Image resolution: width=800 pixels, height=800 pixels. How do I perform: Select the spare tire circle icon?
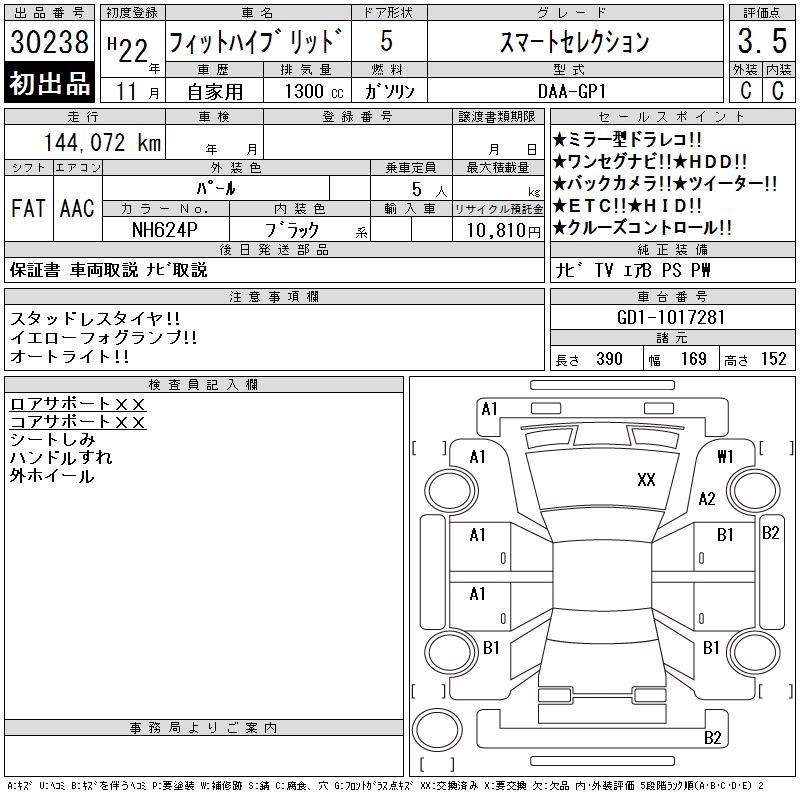click(437, 729)
